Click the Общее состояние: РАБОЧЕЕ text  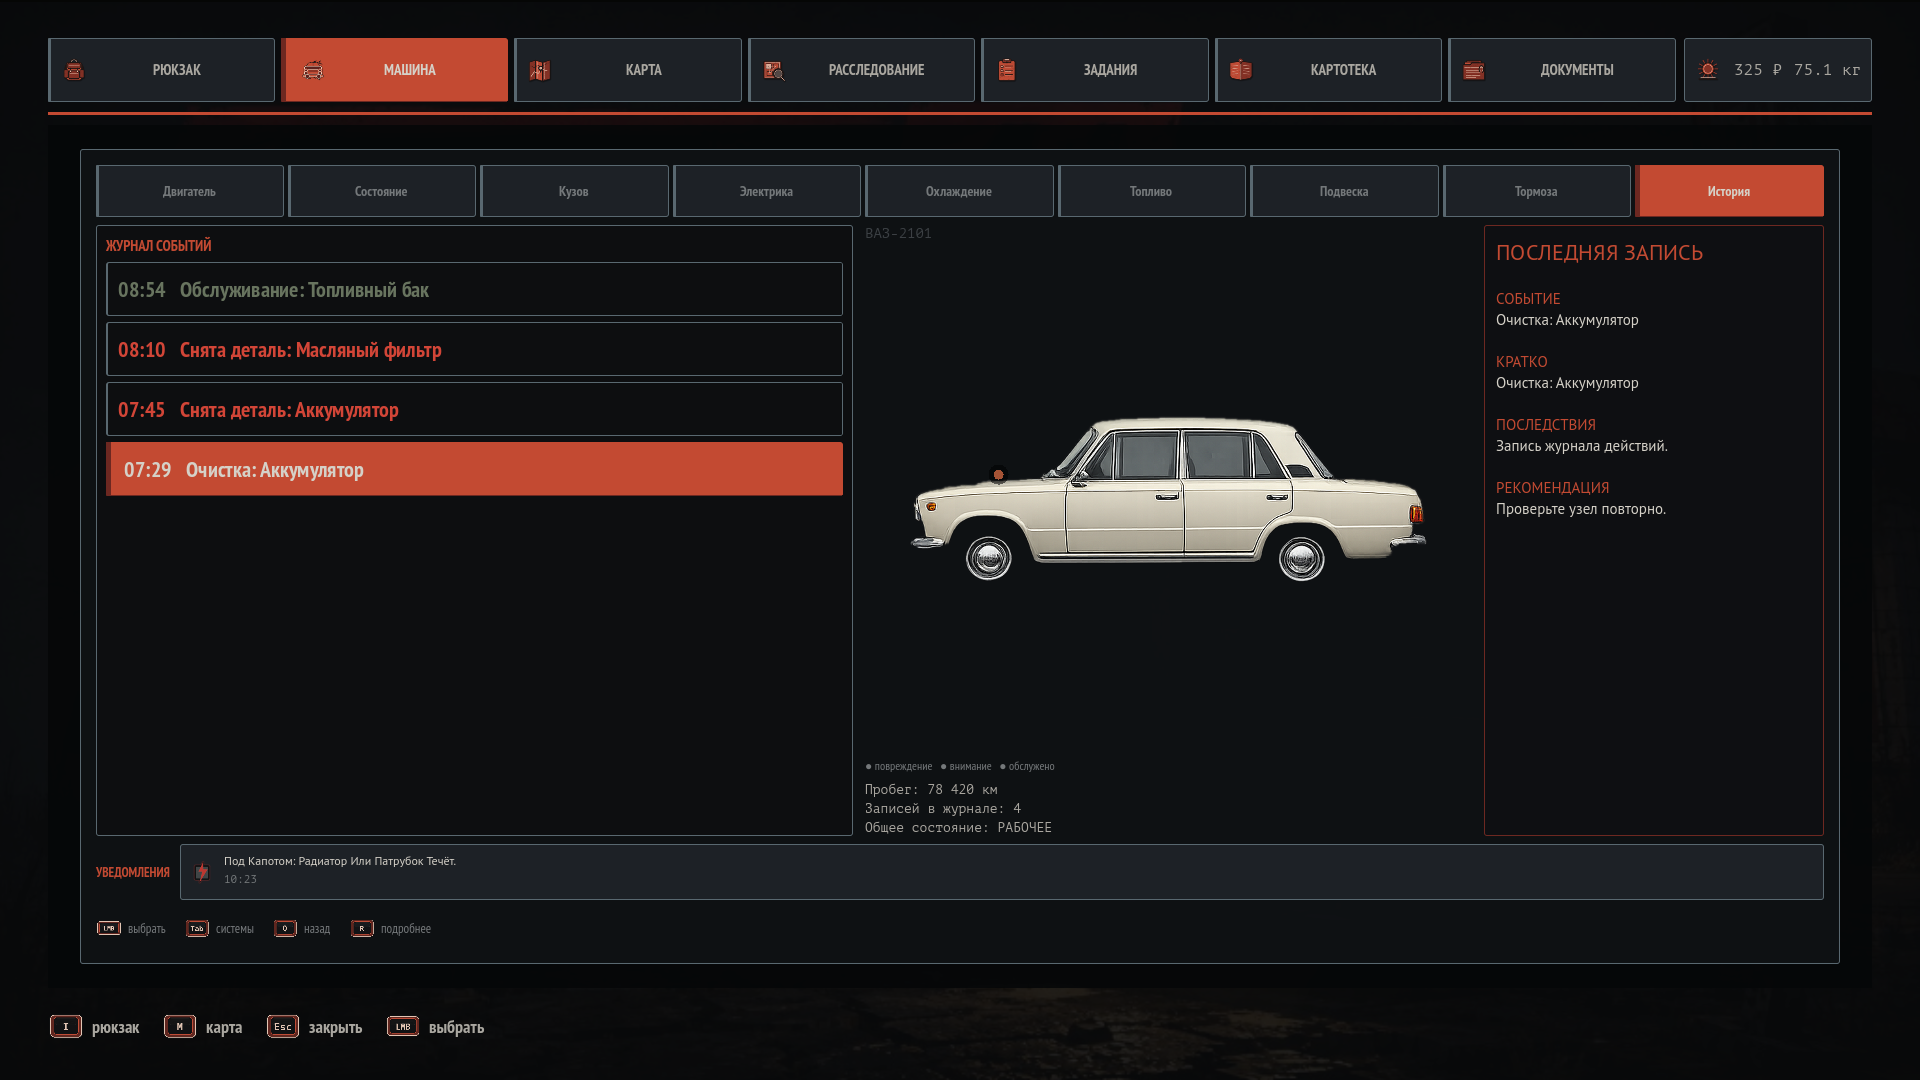(x=958, y=827)
